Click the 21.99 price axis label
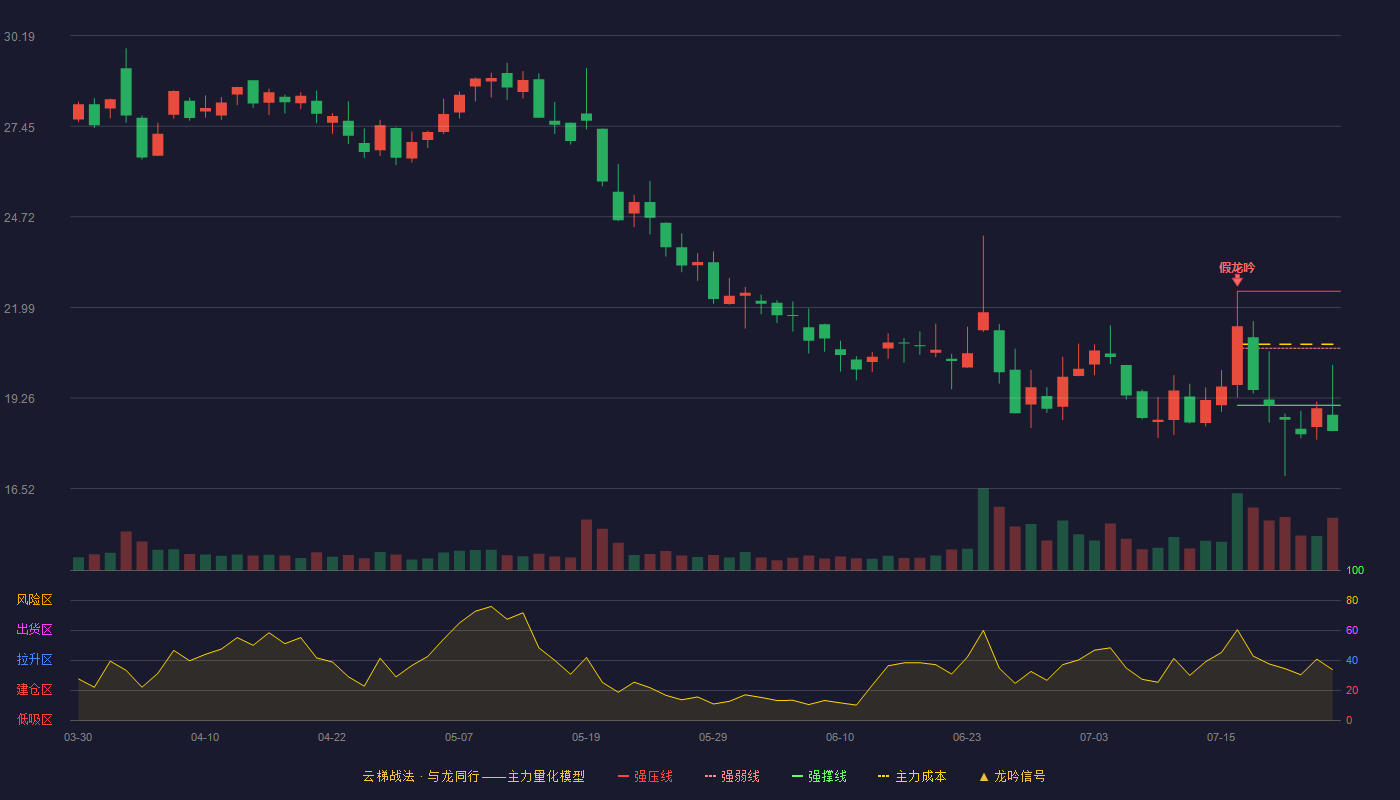The width and height of the screenshot is (1400, 800). (19, 309)
